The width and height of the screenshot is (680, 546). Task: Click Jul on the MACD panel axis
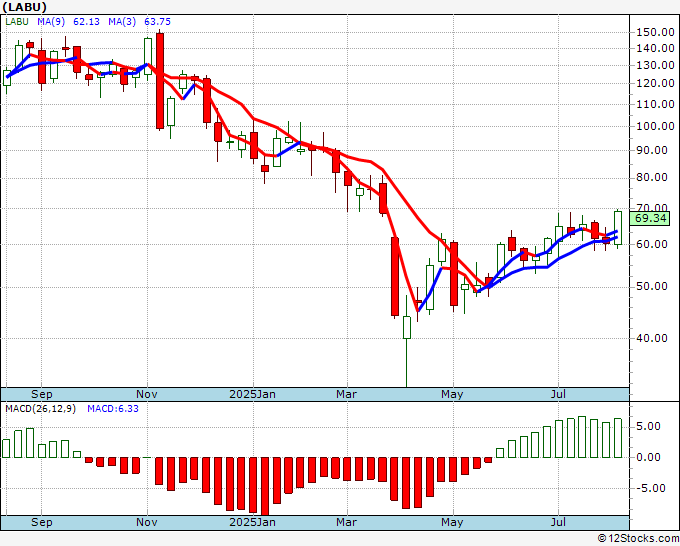(x=558, y=522)
